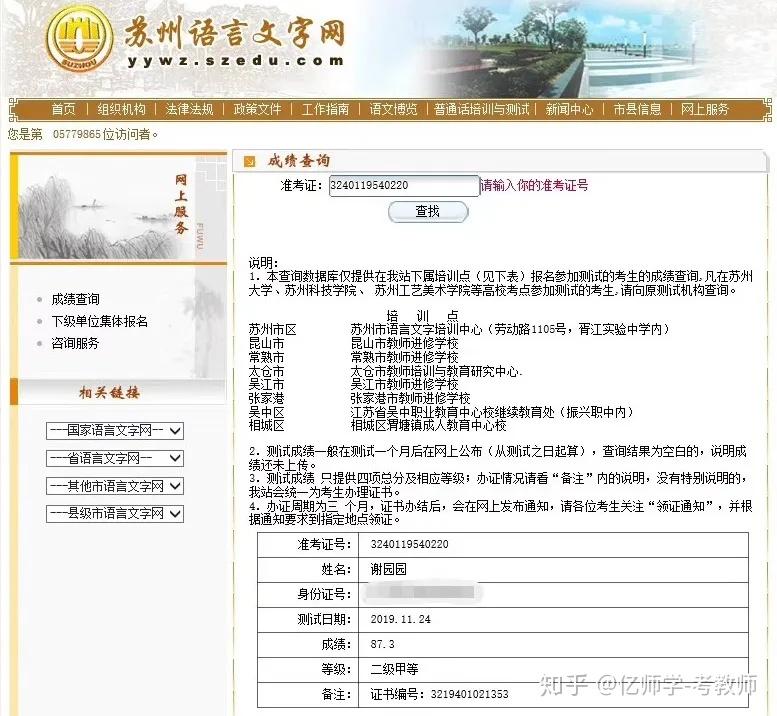The height and width of the screenshot is (716, 777).
Task: Click the 请输入你的准考证号 hint text
Action: (x=534, y=185)
